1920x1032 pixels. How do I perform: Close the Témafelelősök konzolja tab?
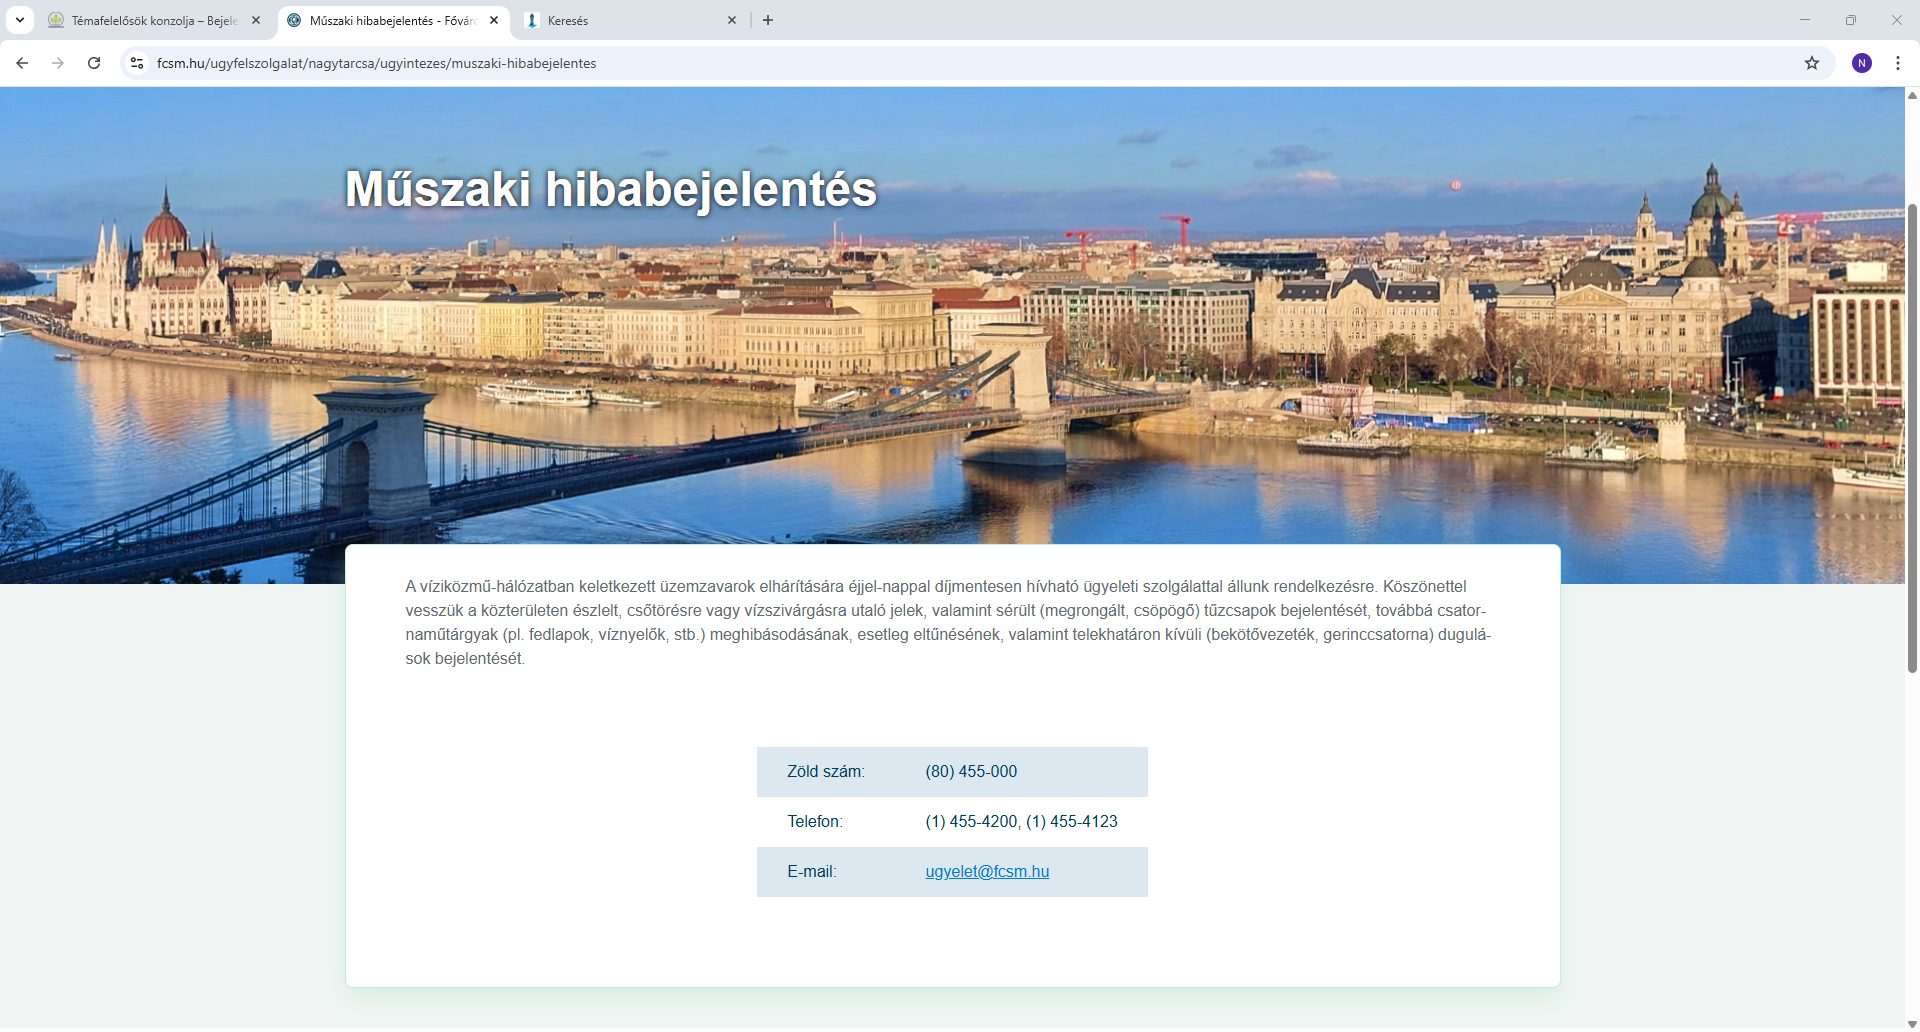(256, 20)
